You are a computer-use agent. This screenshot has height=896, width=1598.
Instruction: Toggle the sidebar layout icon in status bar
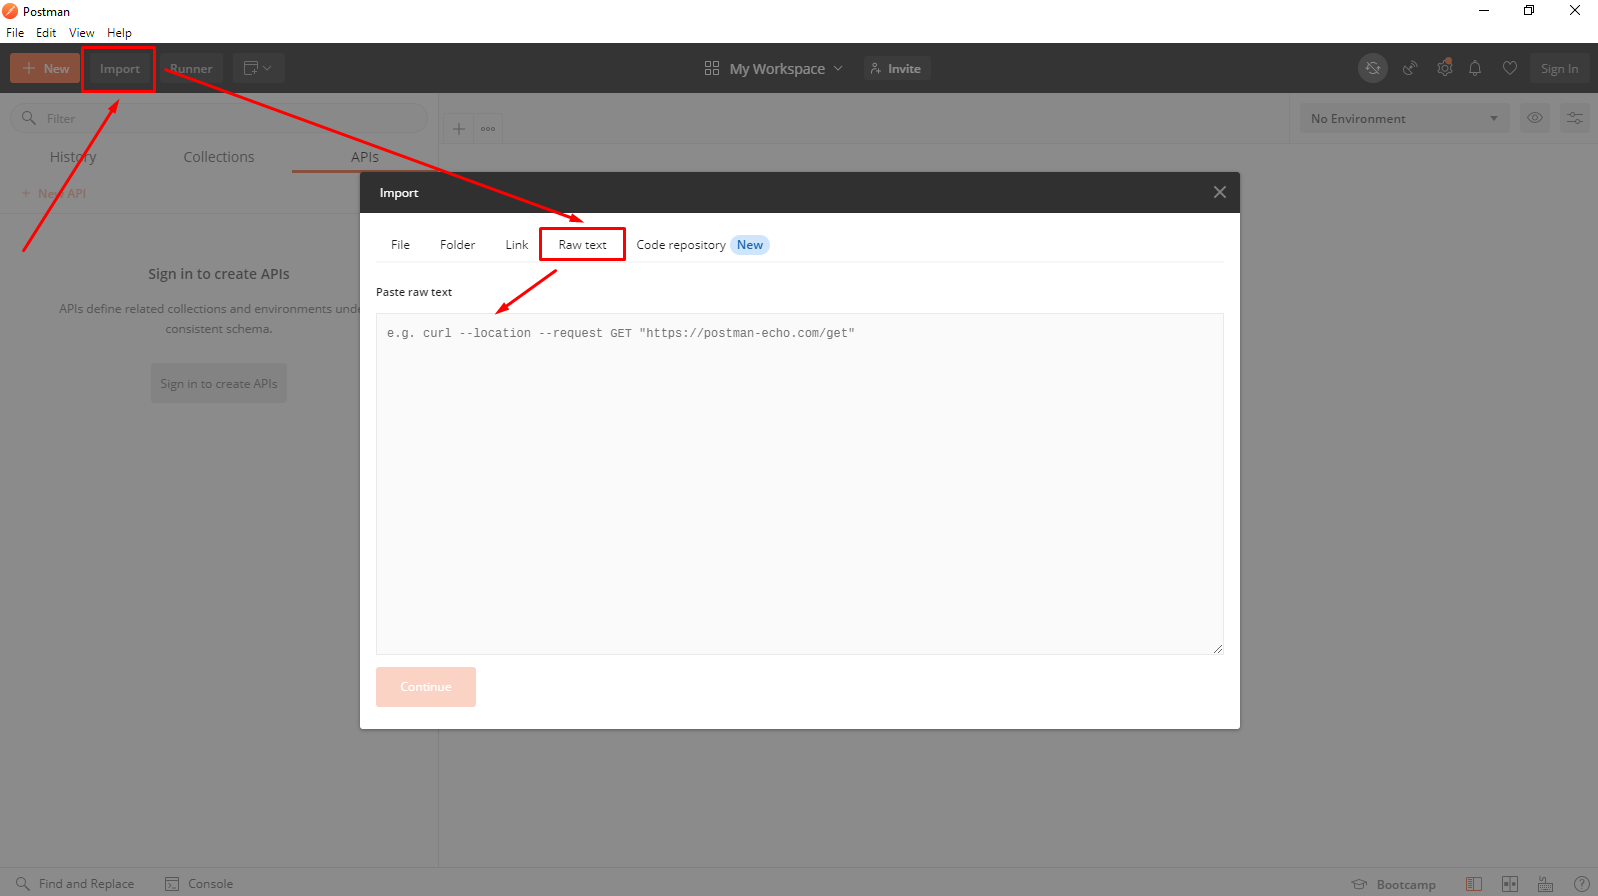pos(1474,884)
